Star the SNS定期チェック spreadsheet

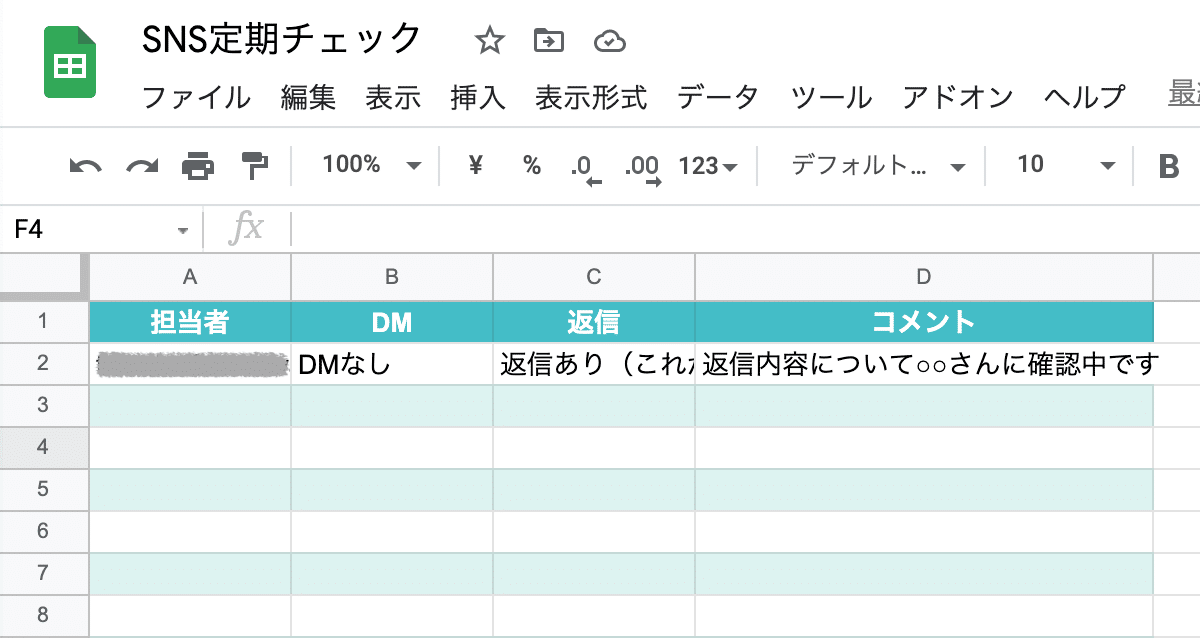489,40
